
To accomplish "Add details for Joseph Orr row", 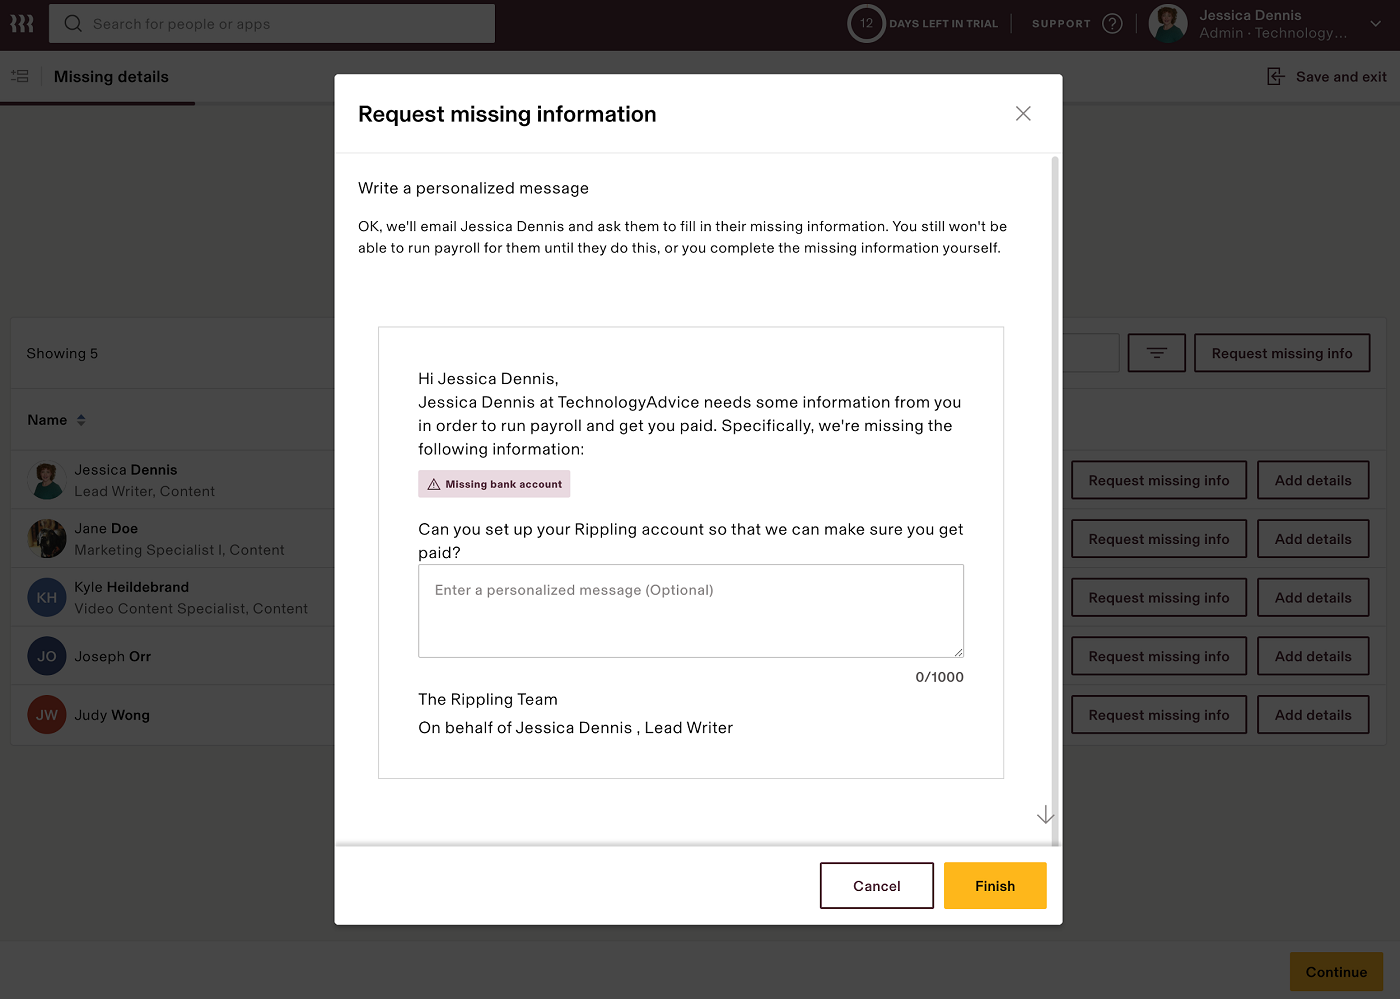I will click(1313, 656).
